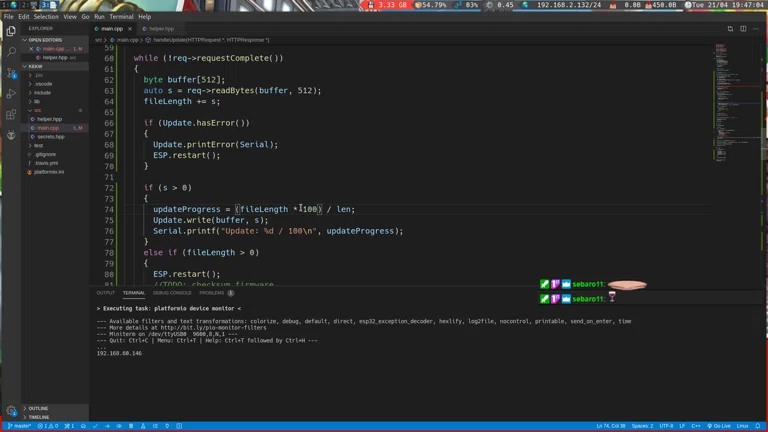The width and height of the screenshot is (768, 432).
Task: Click errors and warnings count in status bar
Action: pos(48,426)
